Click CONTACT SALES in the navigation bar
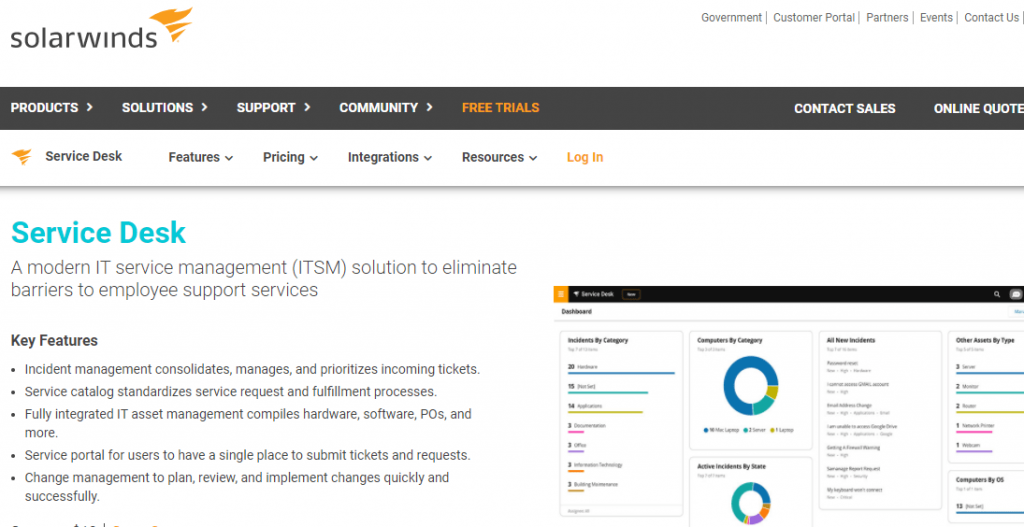The width and height of the screenshot is (1024, 527). coord(844,109)
